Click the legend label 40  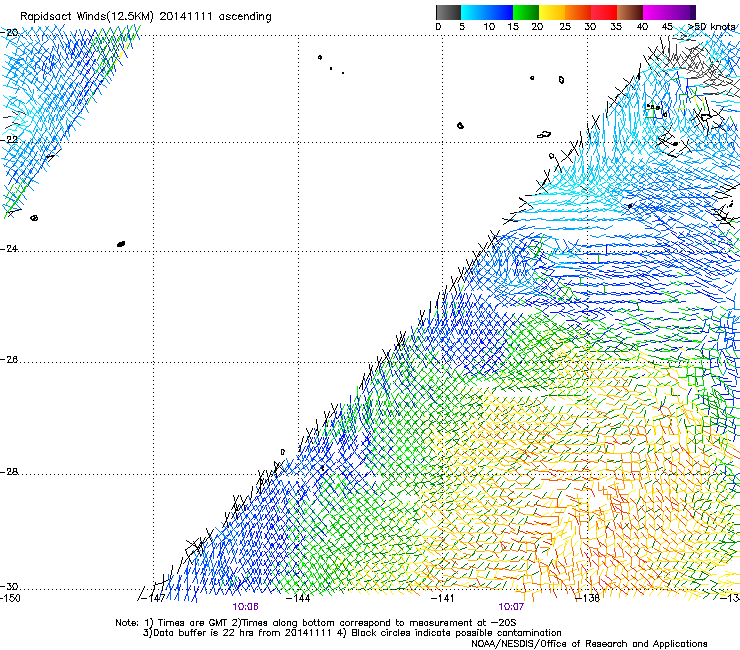(x=642, y=27)
